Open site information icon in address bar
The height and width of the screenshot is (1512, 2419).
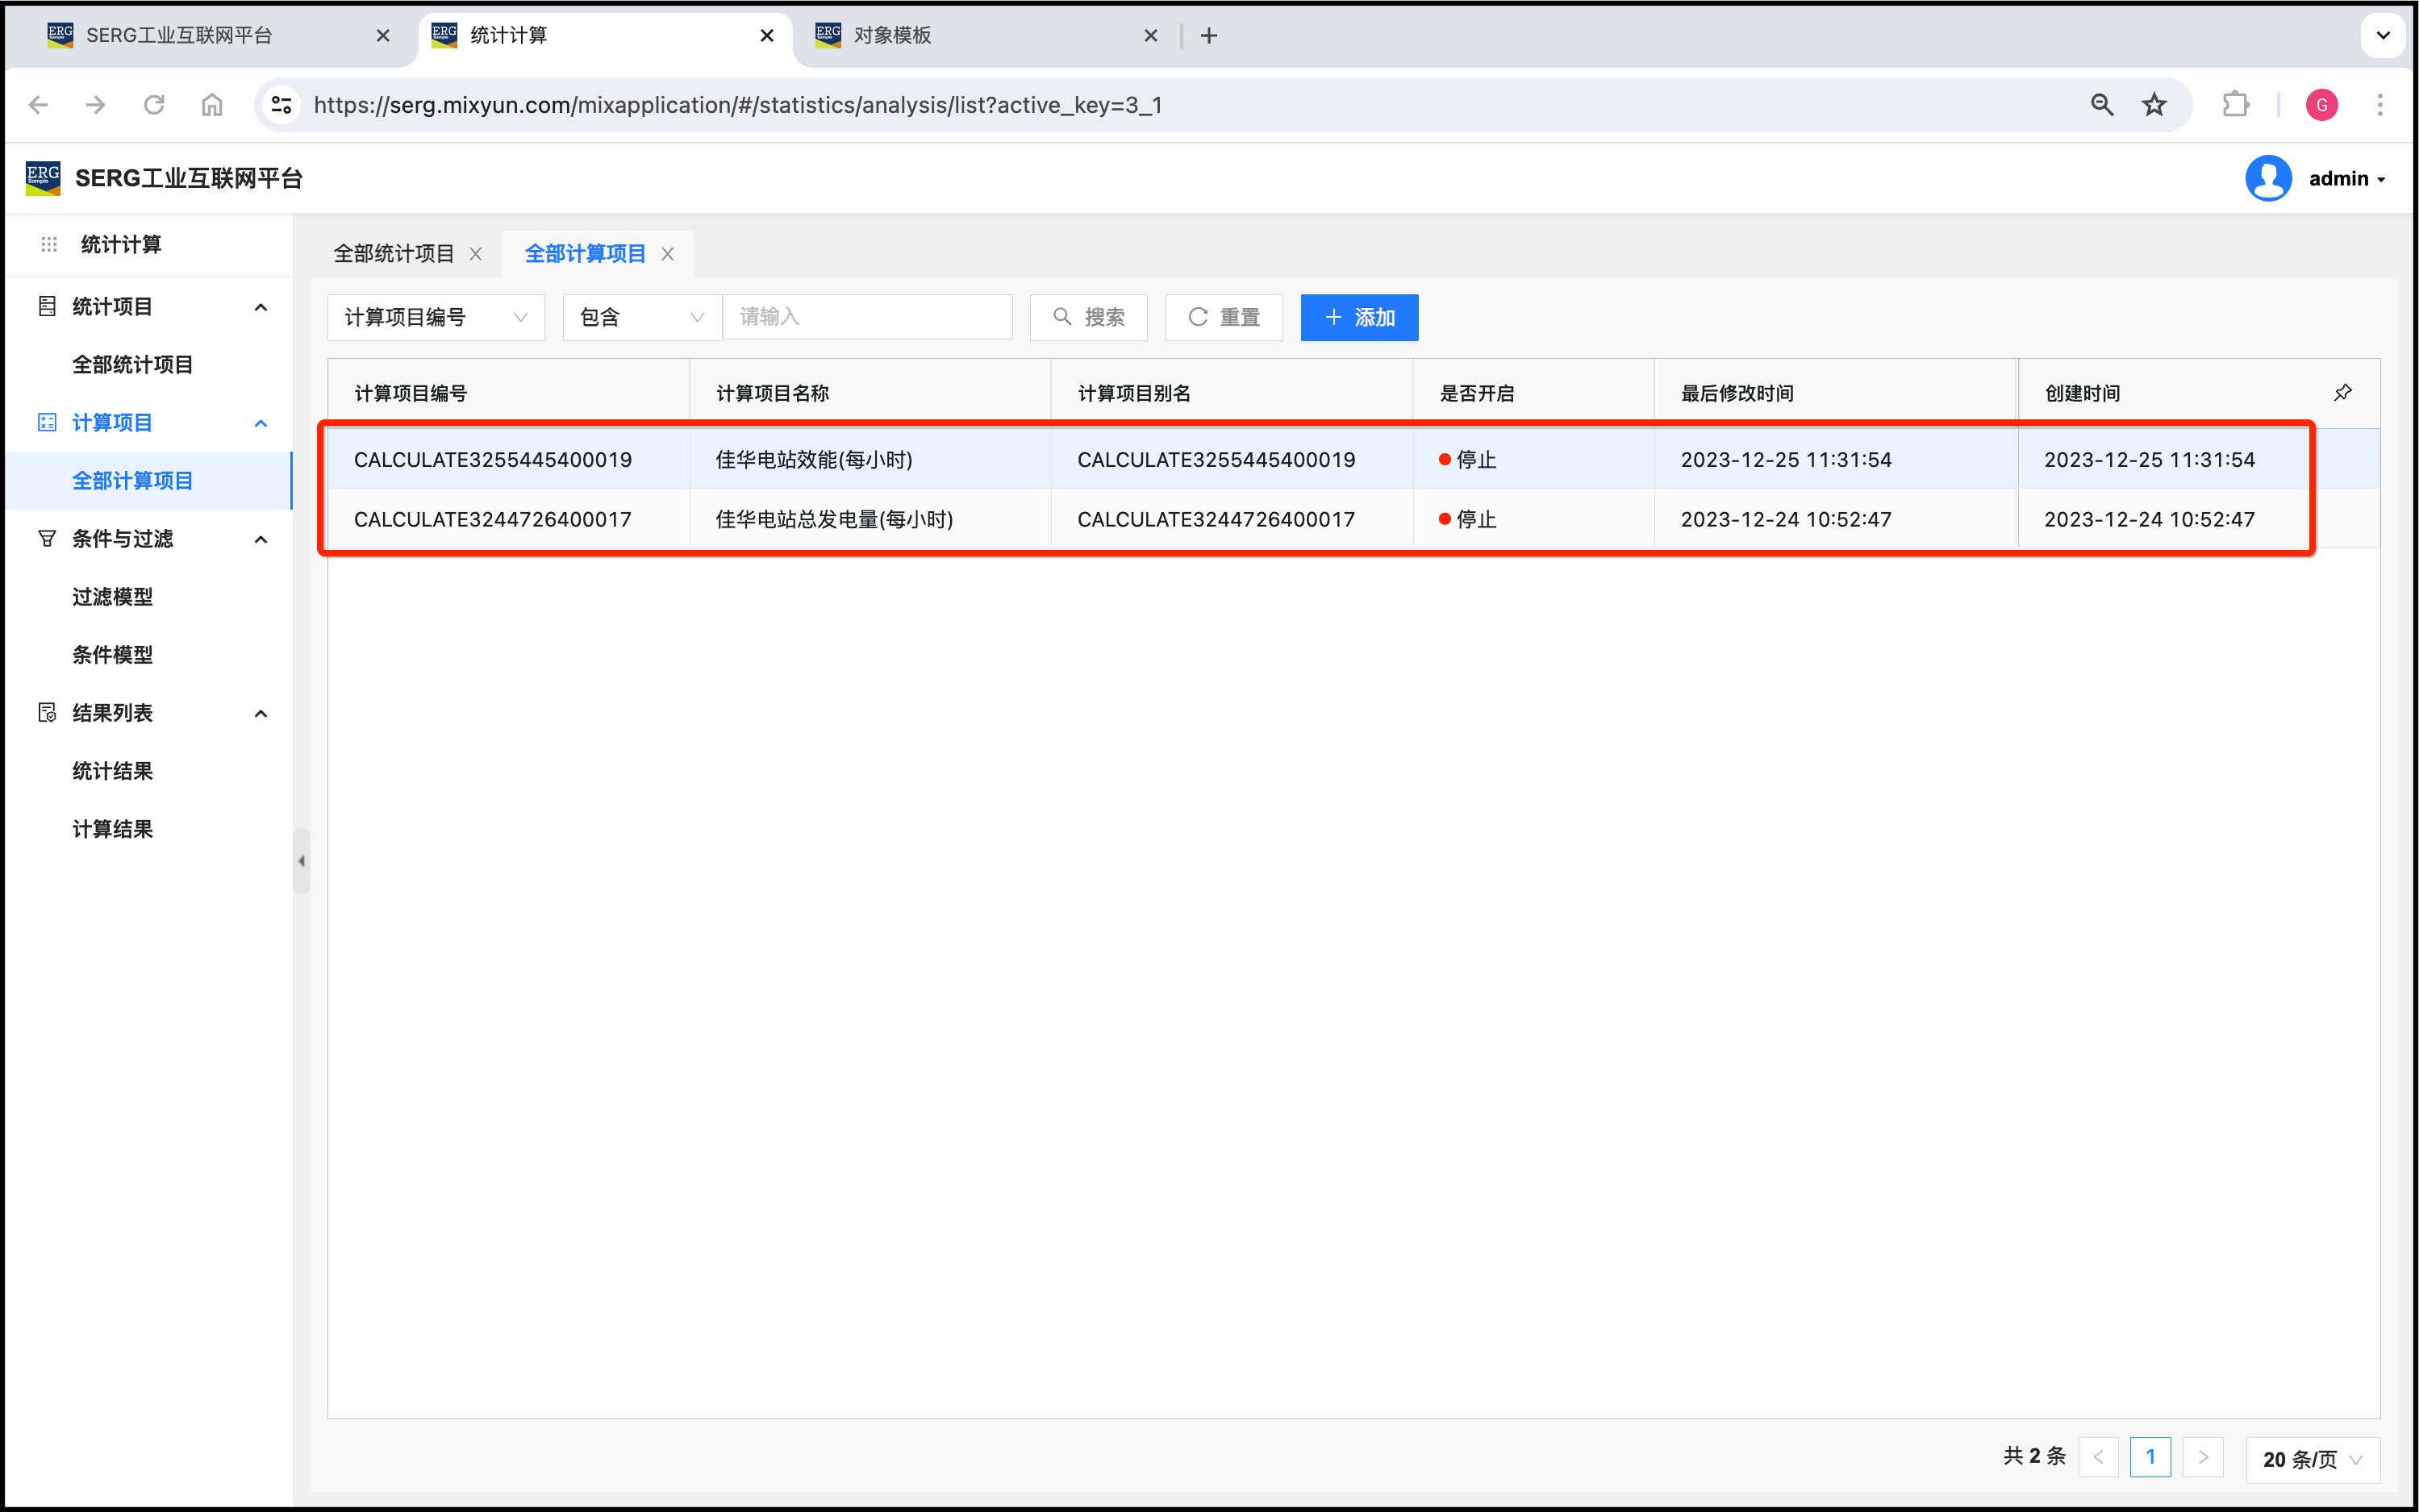(x=282, y=105)
